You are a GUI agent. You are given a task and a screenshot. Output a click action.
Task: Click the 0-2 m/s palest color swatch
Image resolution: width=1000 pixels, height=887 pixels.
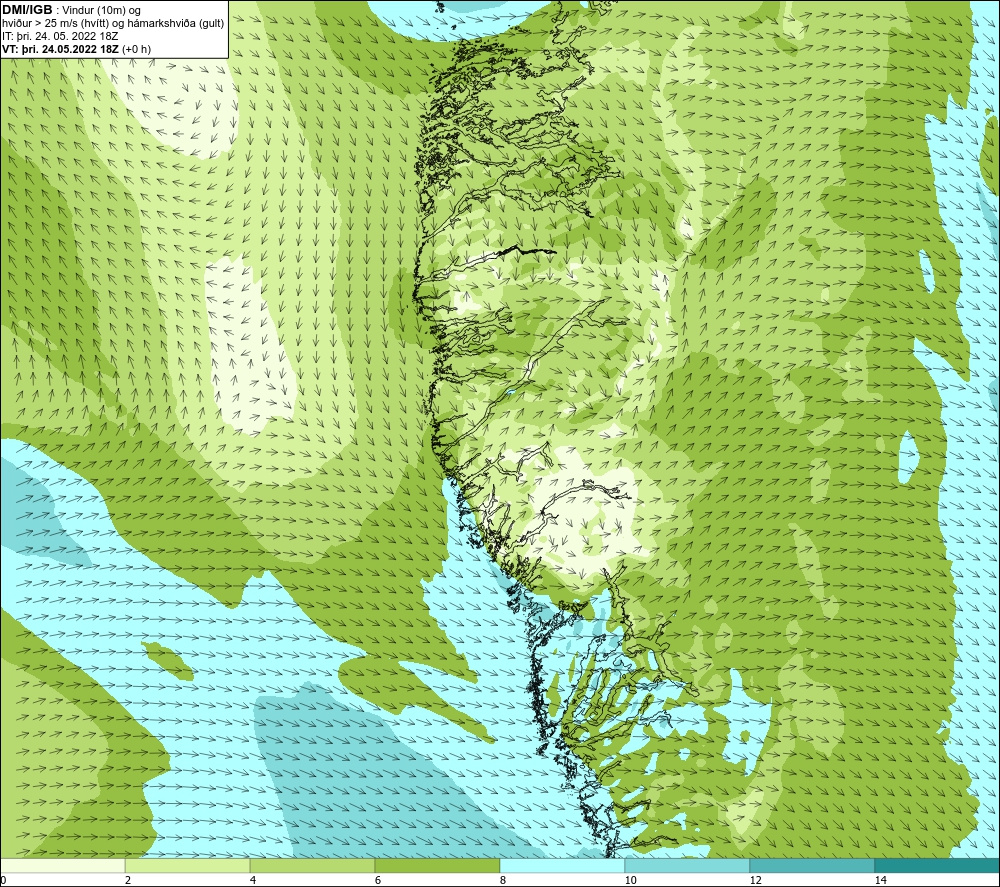point(62,865)
